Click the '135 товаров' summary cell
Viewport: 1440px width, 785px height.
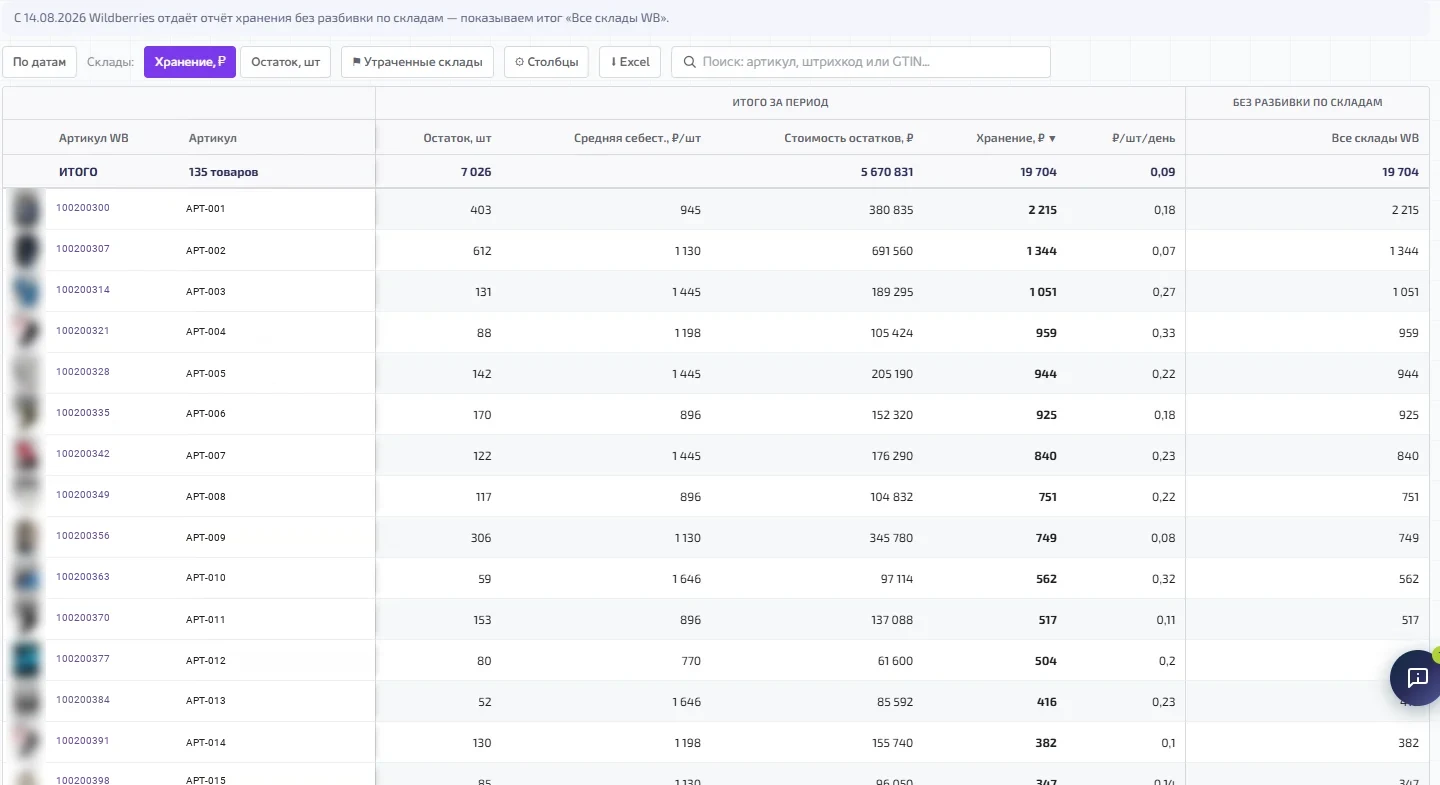click(223, 172)
